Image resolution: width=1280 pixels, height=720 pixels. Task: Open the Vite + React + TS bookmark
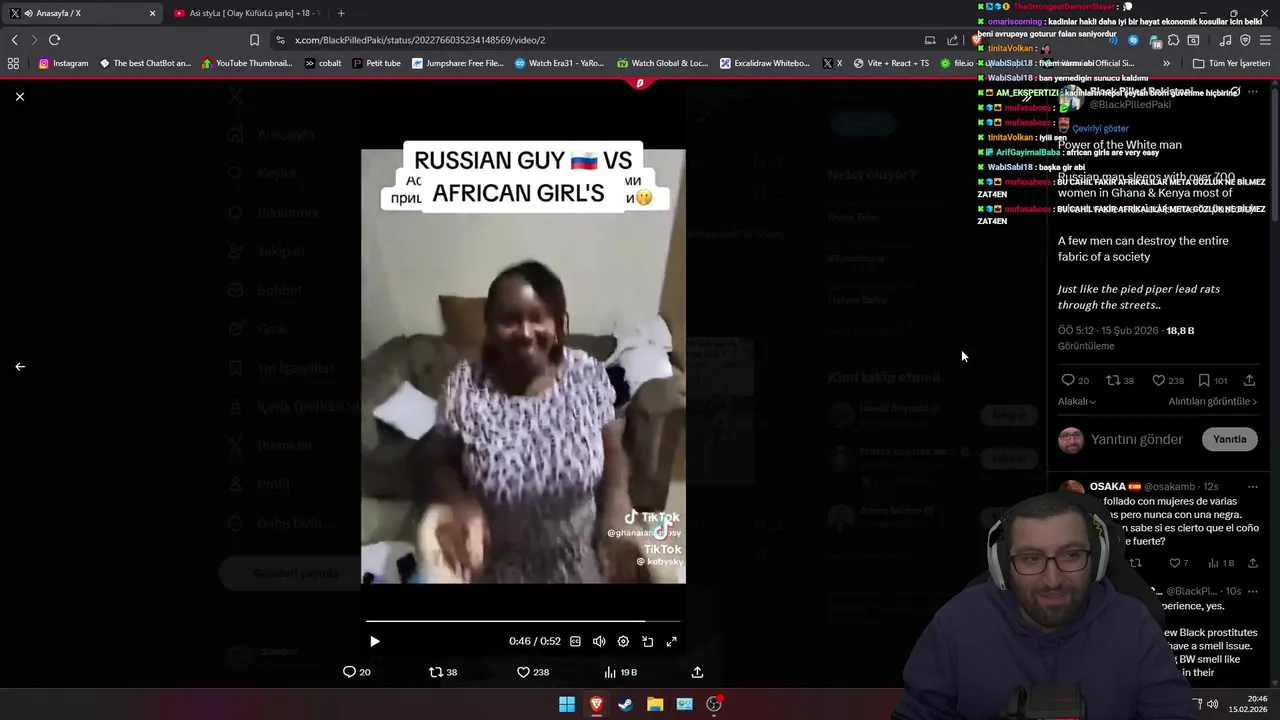point(890,63)
